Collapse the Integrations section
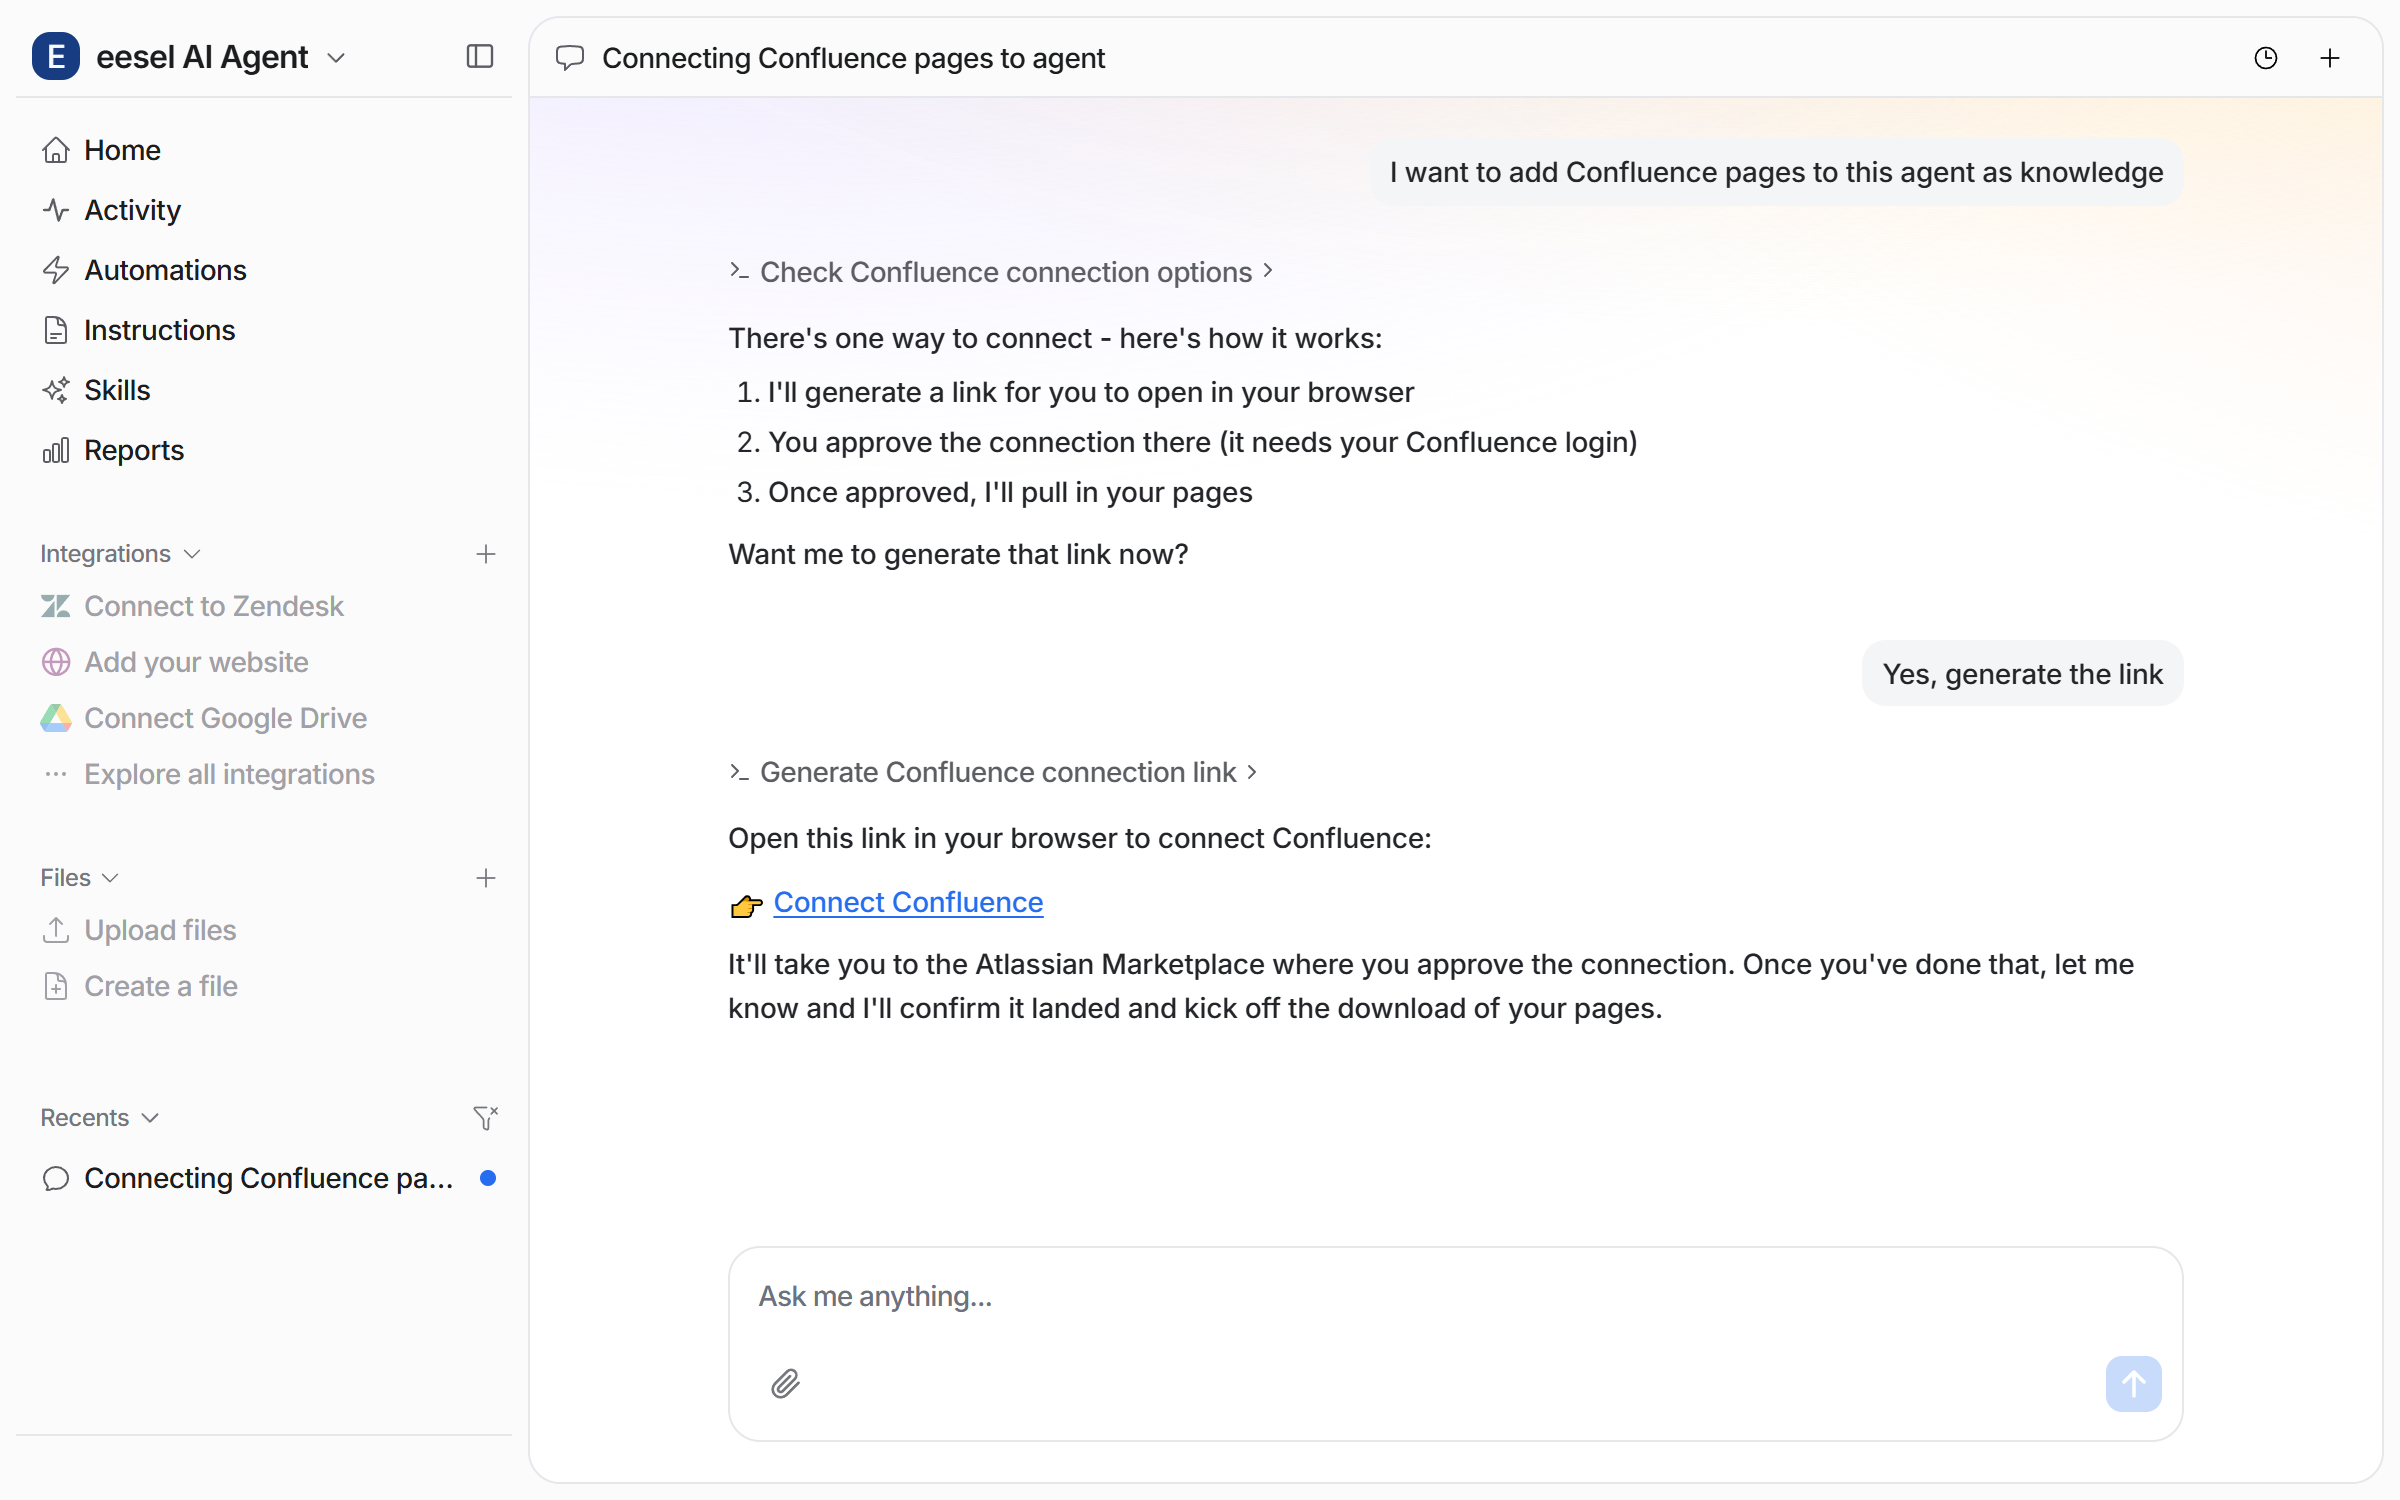This screenshot has height=1500, width=2400. [x=121, y=554]
